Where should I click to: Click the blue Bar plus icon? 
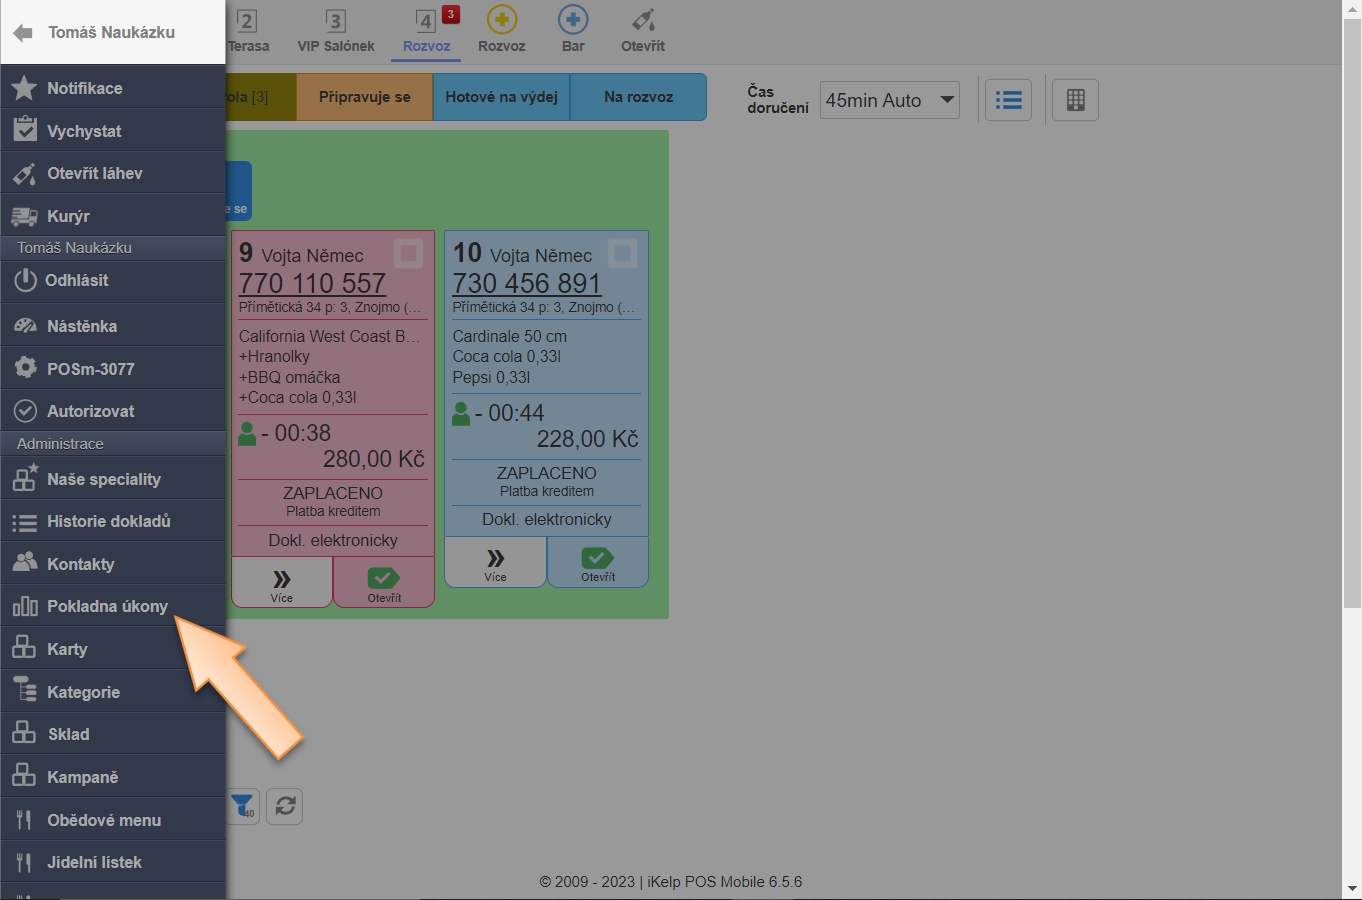[x=572, y=20]
